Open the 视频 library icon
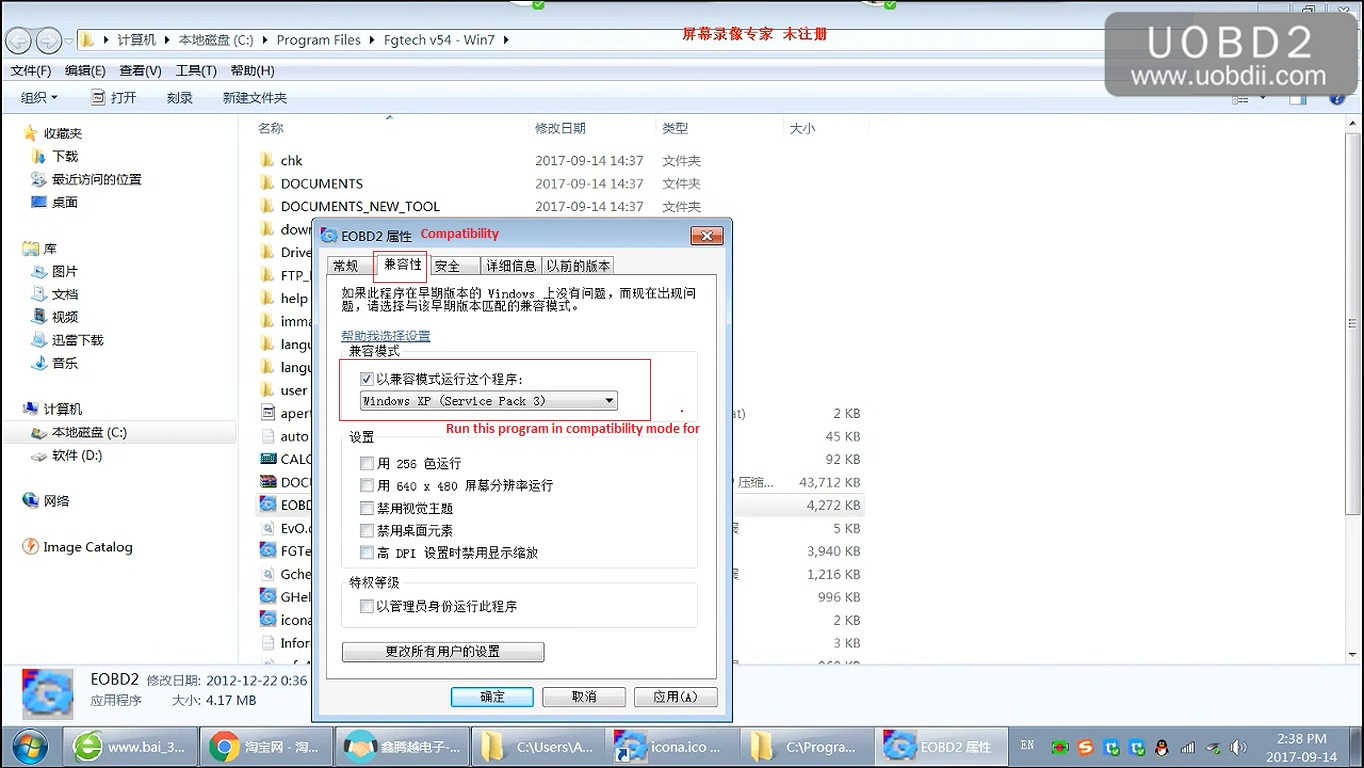 click(39, 317)
